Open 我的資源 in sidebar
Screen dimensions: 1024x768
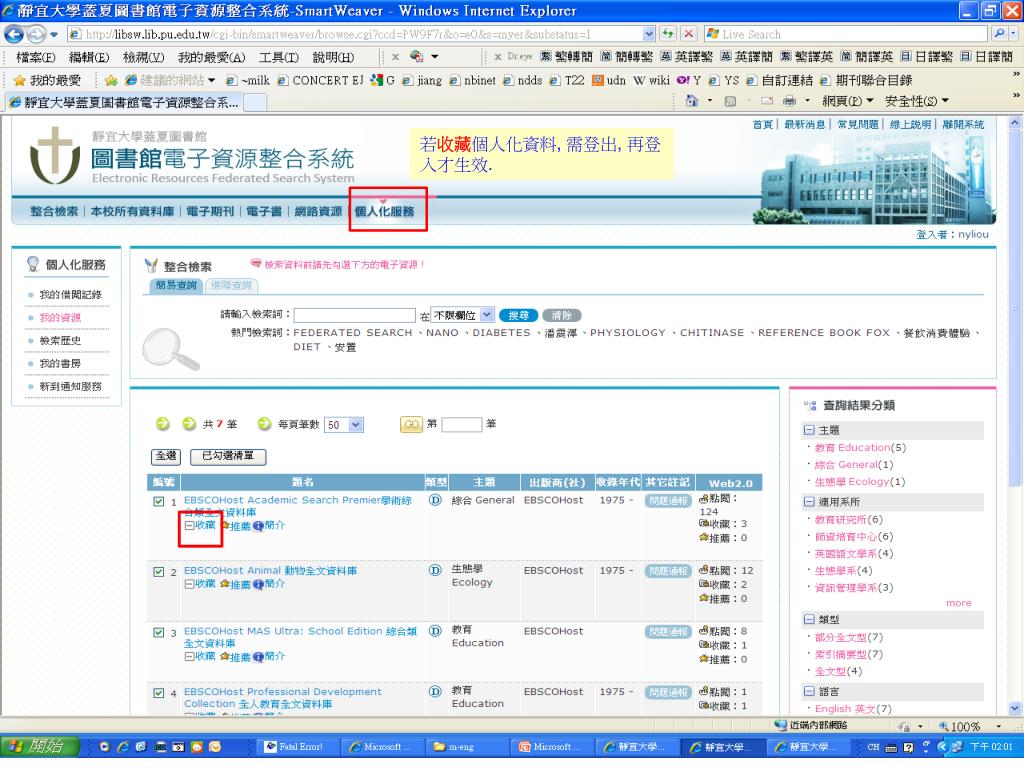(60, 317)
